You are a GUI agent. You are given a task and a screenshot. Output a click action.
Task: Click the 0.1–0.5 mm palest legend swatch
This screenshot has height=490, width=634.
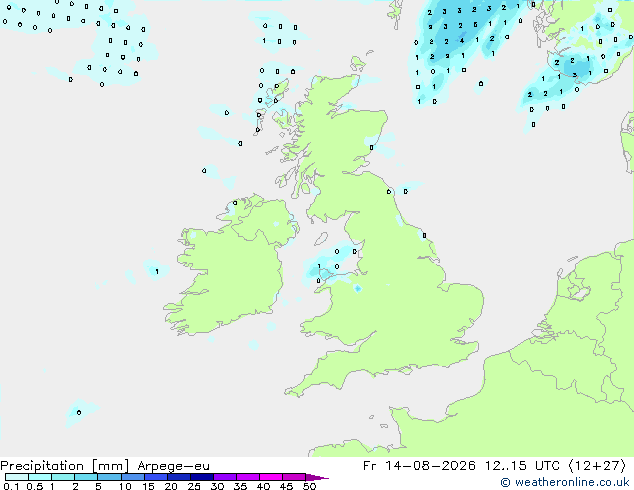[17, 477]
